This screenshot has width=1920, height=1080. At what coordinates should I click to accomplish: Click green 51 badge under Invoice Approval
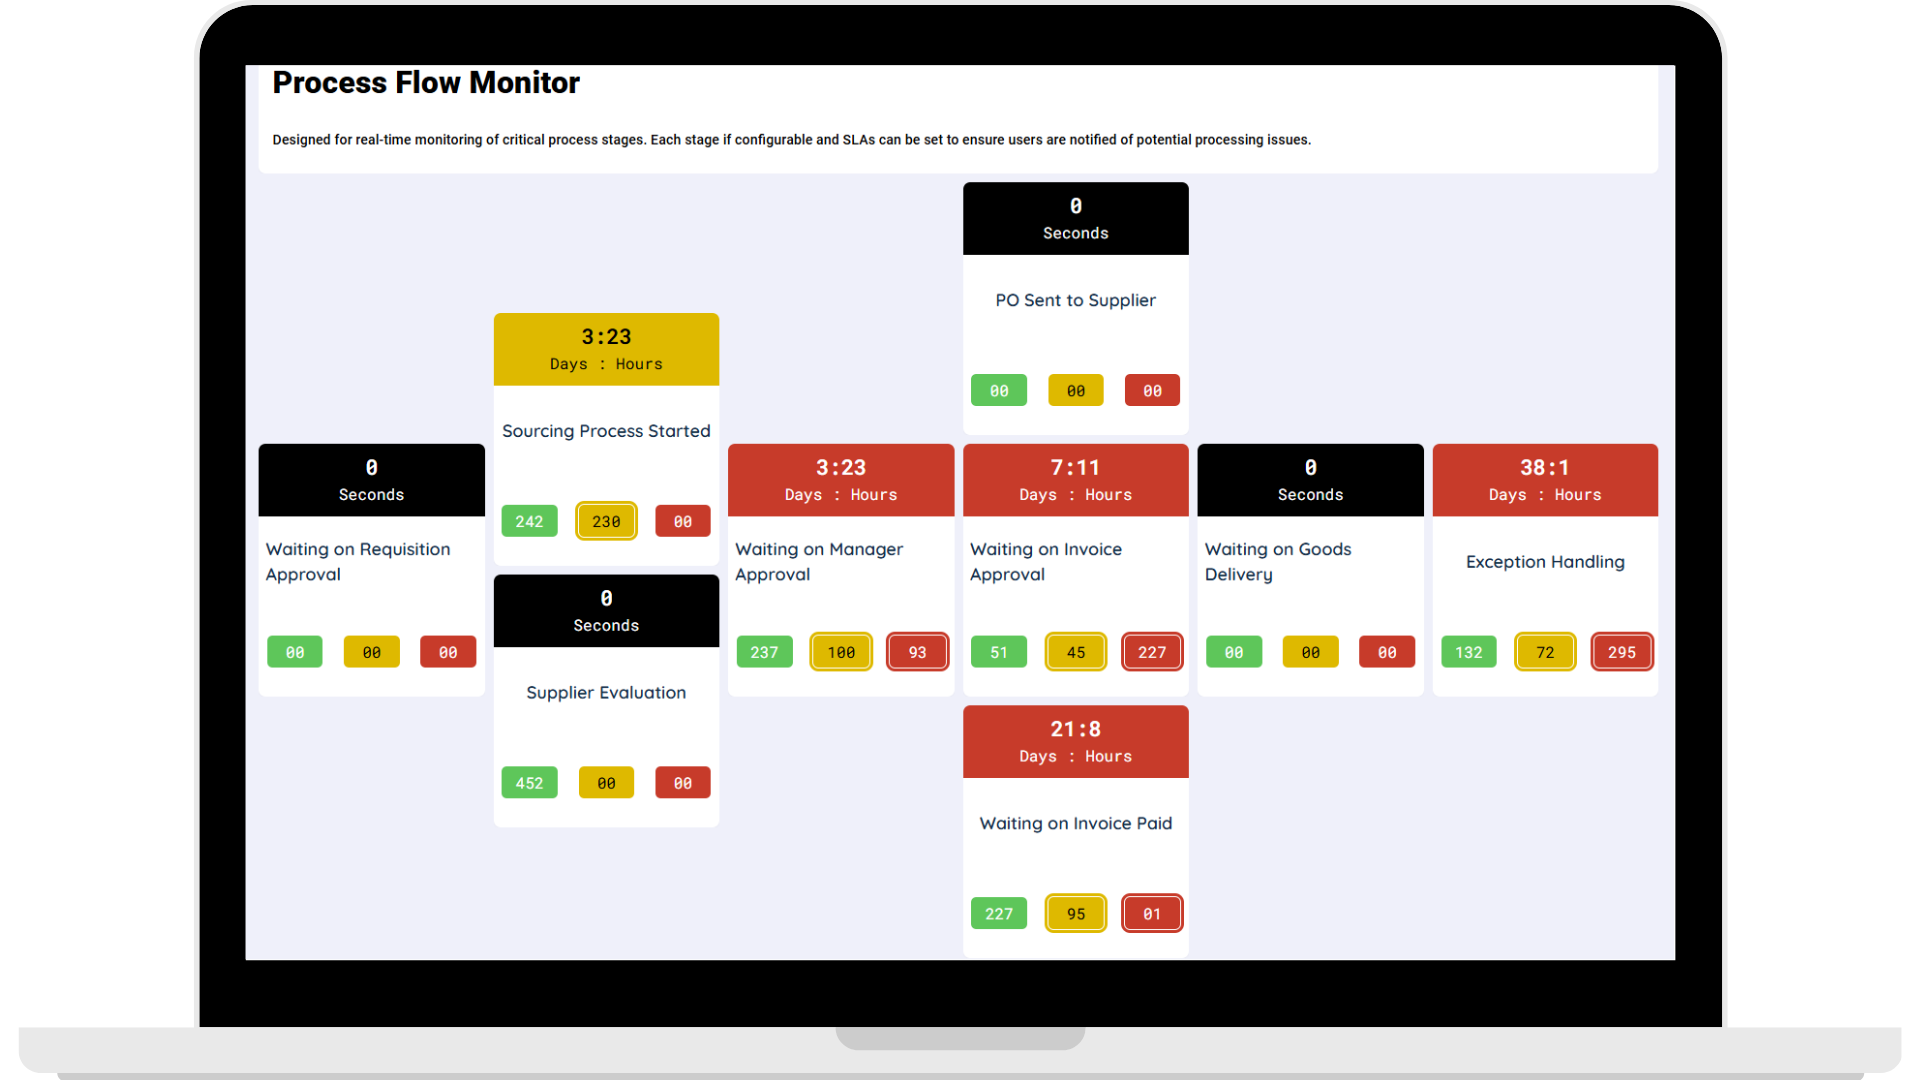click(999, 652)
